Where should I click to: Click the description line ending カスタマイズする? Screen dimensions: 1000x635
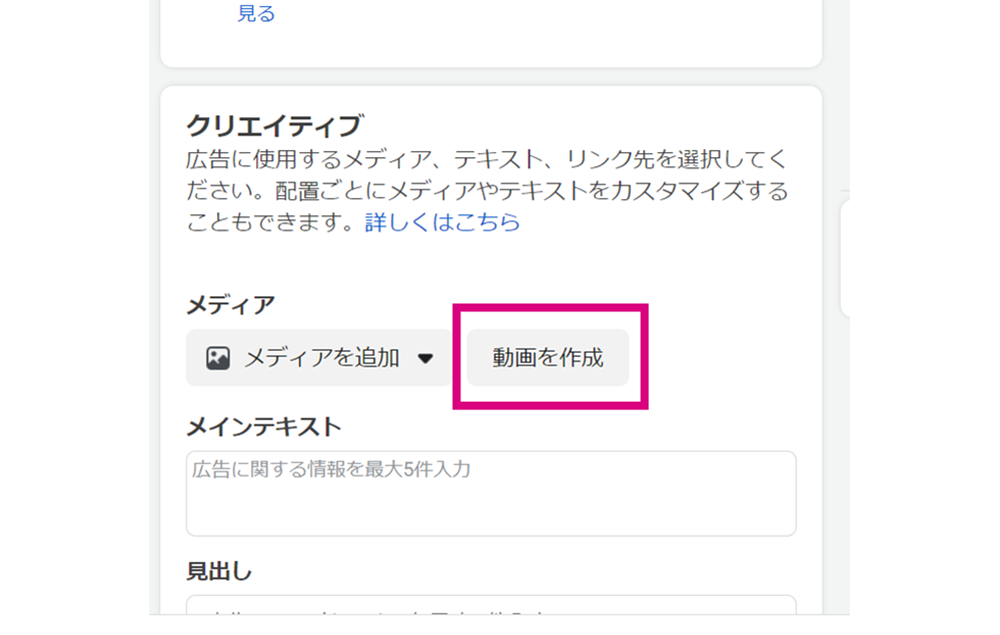click(487, 191)
